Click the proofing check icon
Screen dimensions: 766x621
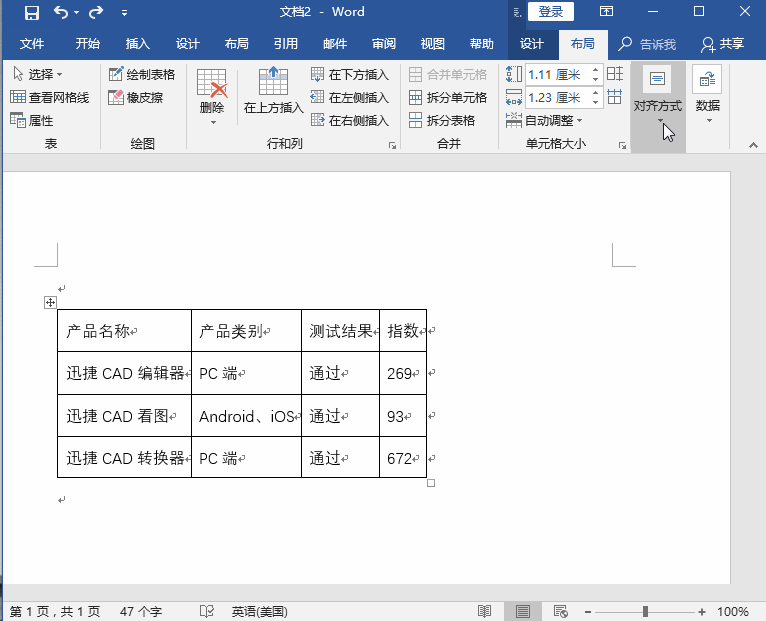tap(207, 611)
